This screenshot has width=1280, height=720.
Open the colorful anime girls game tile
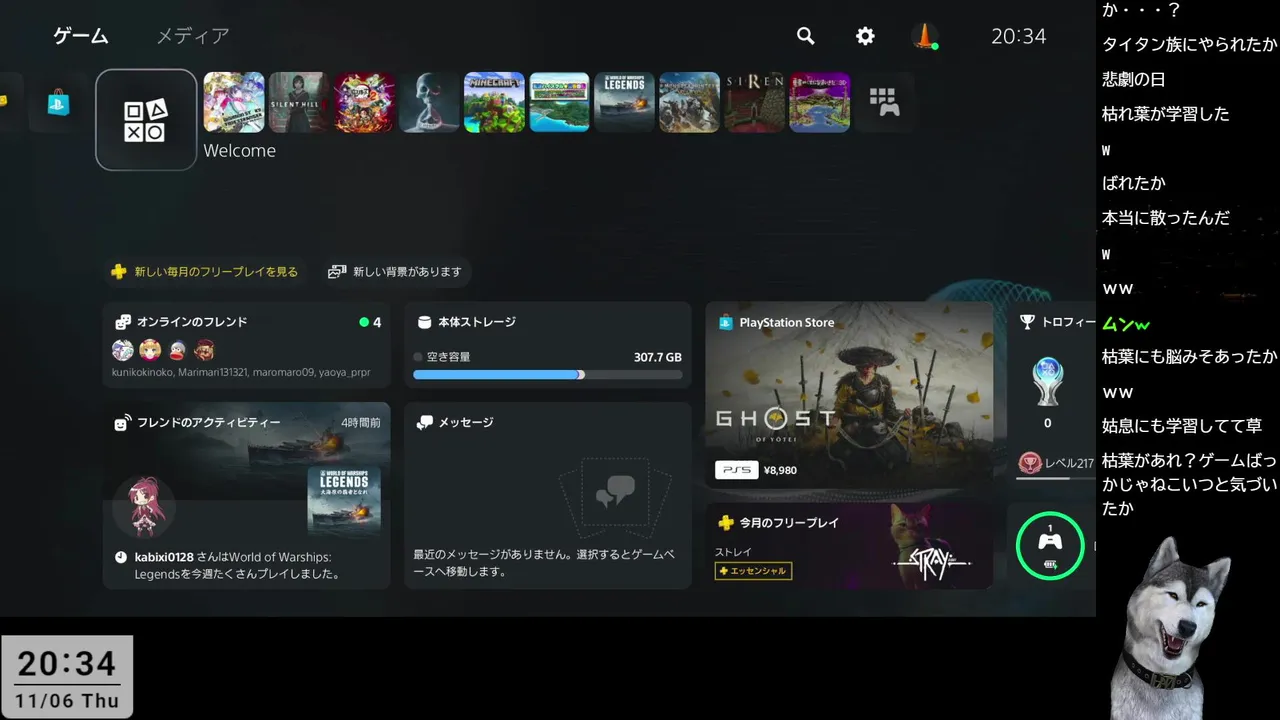(x=234, y=102)
